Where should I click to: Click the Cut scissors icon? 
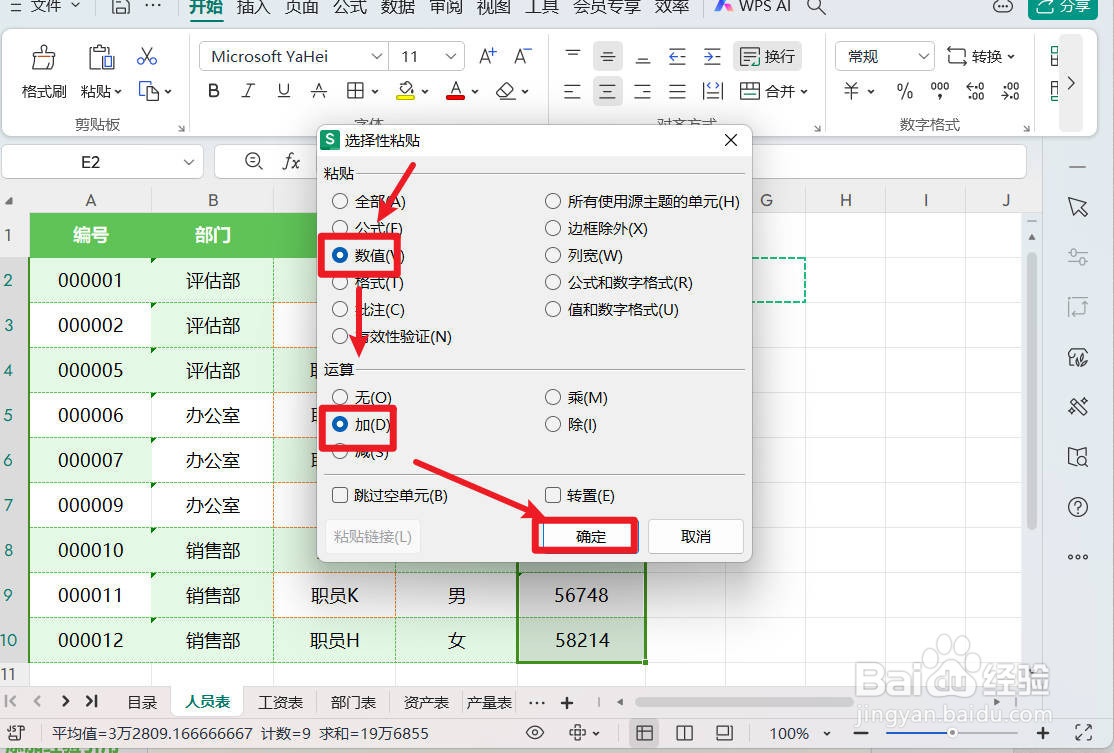tap(146, 56)
